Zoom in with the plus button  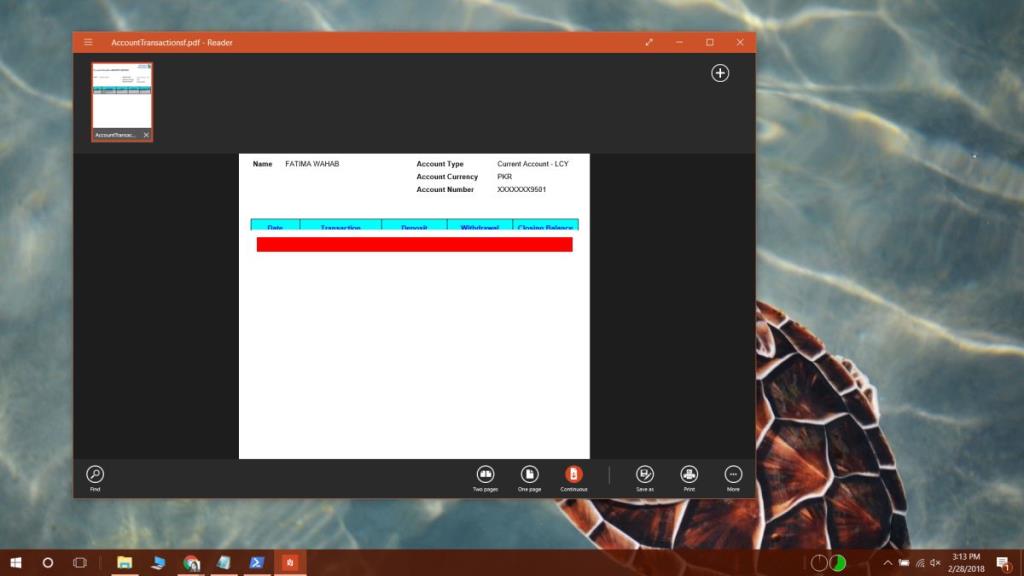[720, 73]
